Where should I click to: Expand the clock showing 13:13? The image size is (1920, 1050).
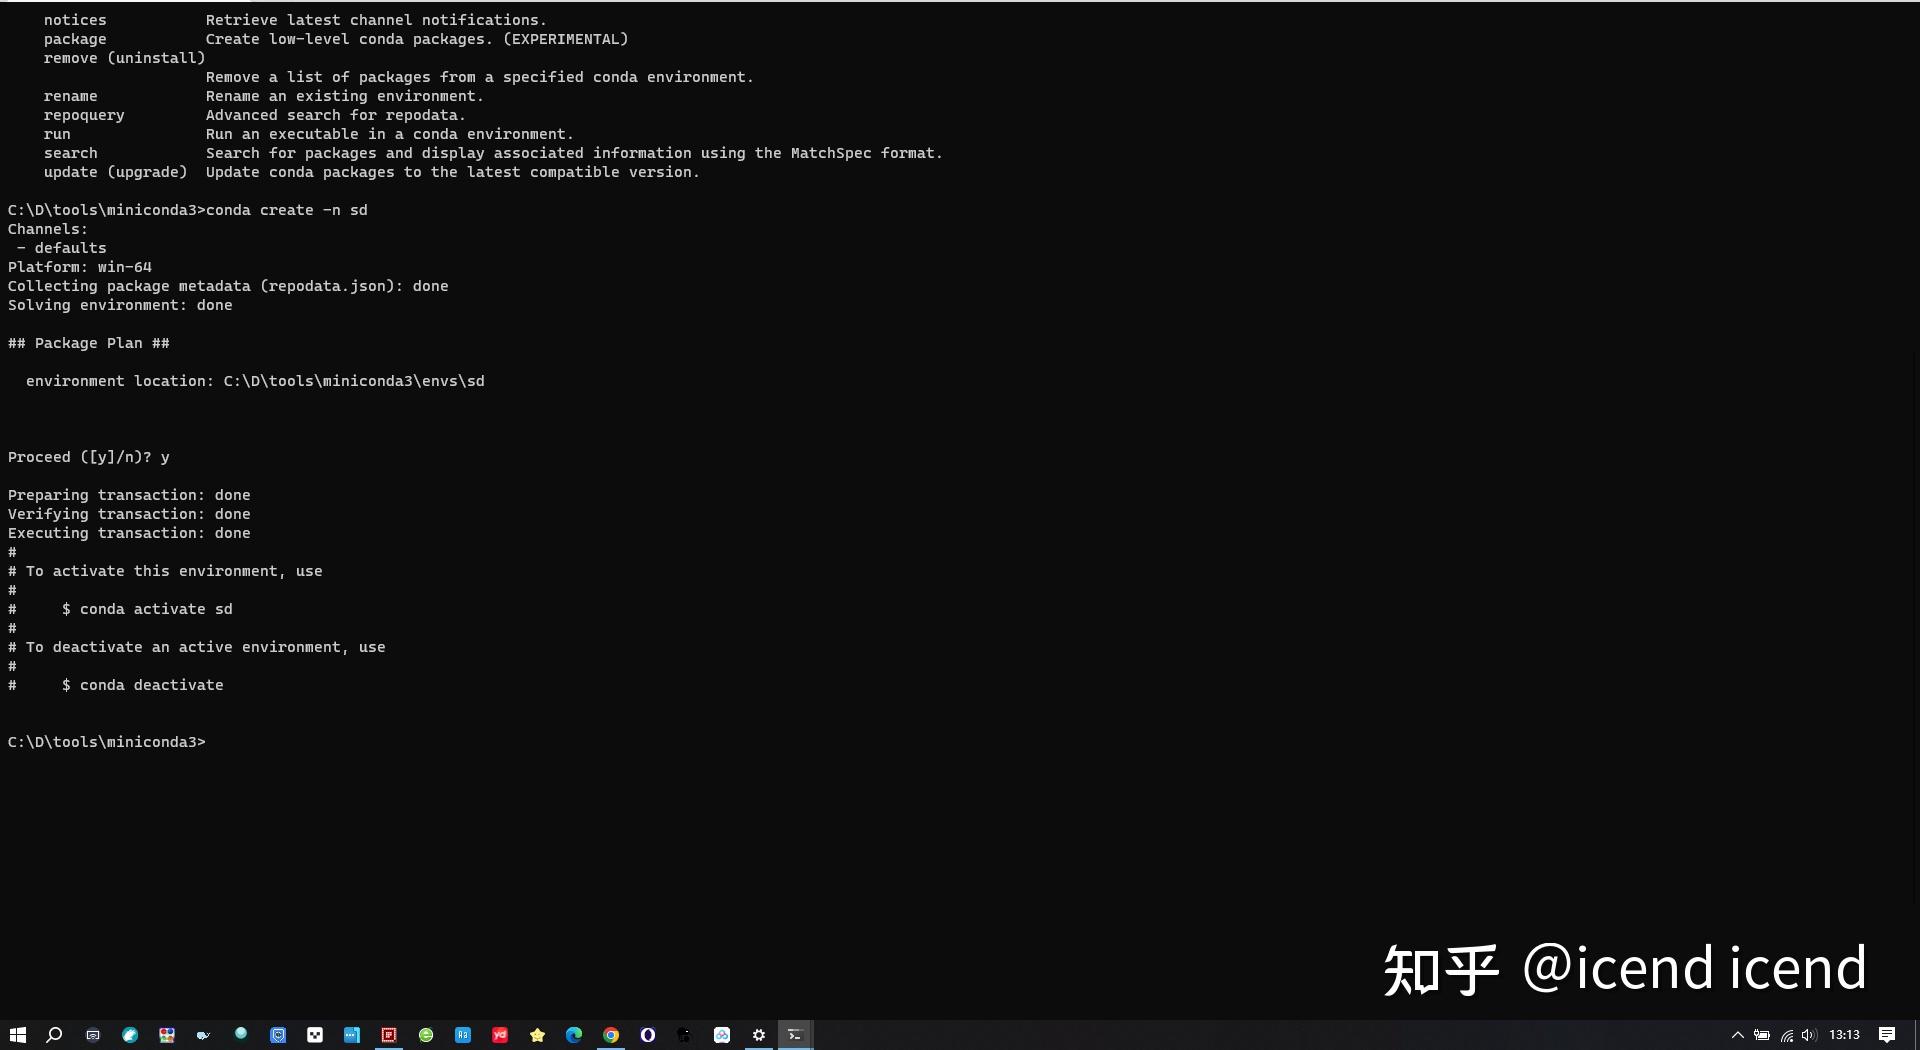(1846, 1035)
